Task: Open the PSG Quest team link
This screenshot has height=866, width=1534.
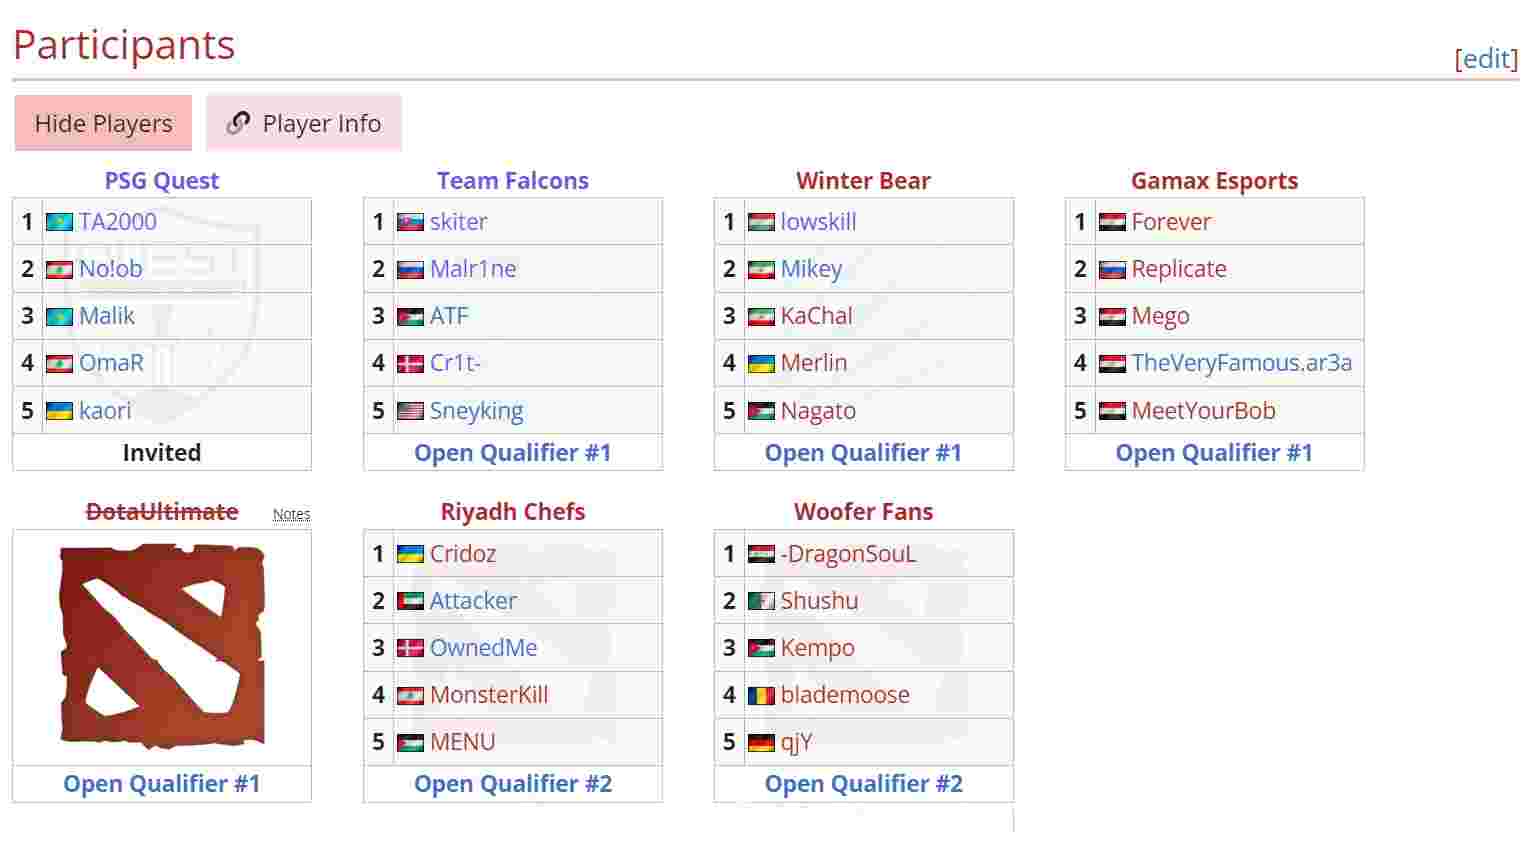Action: (162, 181)
